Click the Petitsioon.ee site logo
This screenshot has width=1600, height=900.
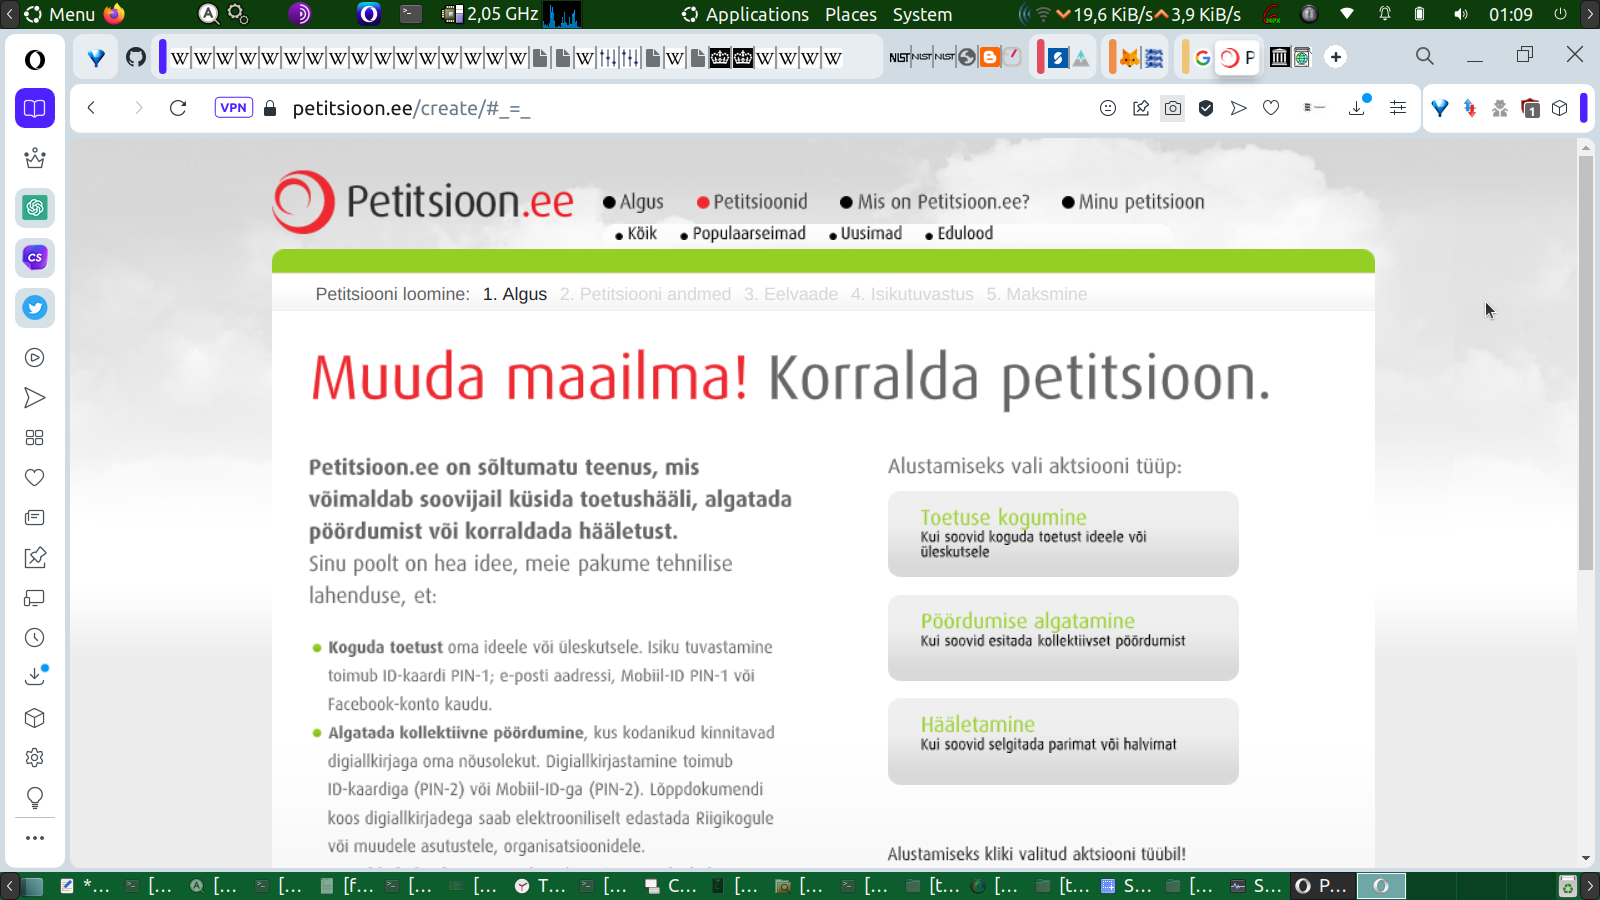point(423,202)
